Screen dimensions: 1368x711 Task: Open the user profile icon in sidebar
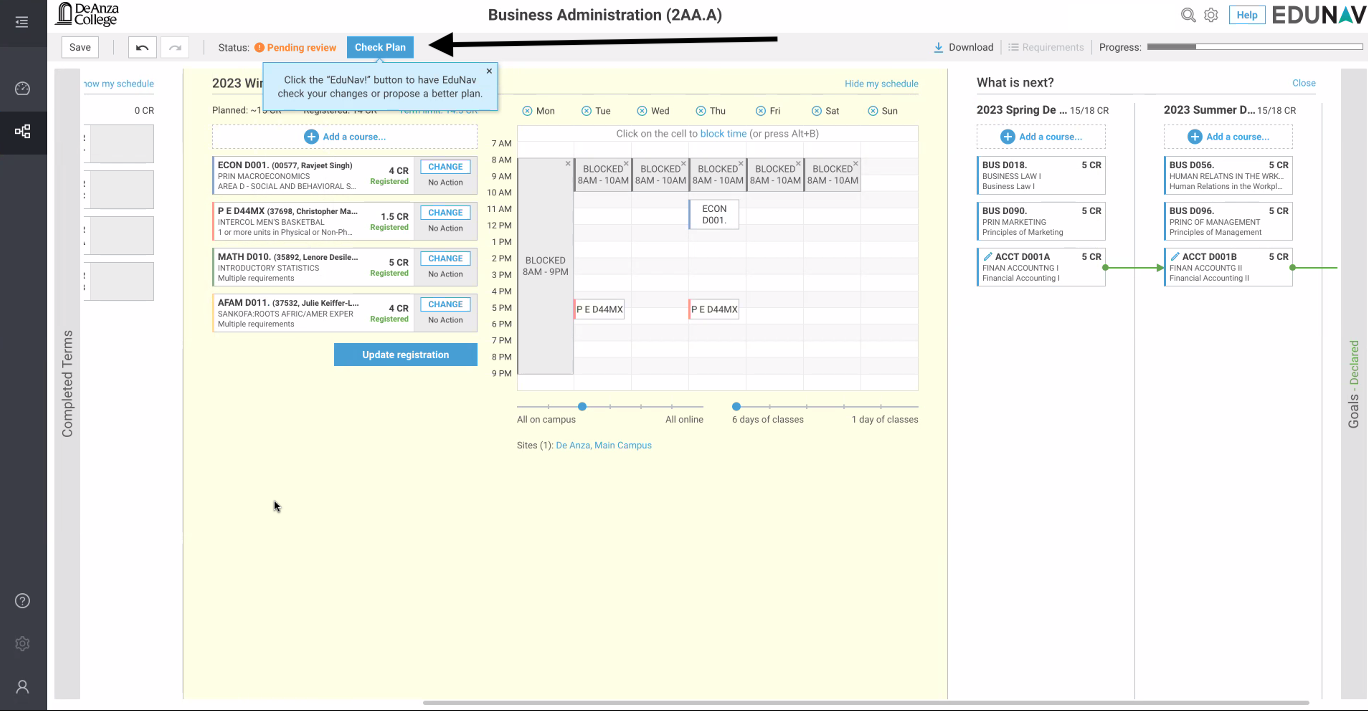click(22, 687)
